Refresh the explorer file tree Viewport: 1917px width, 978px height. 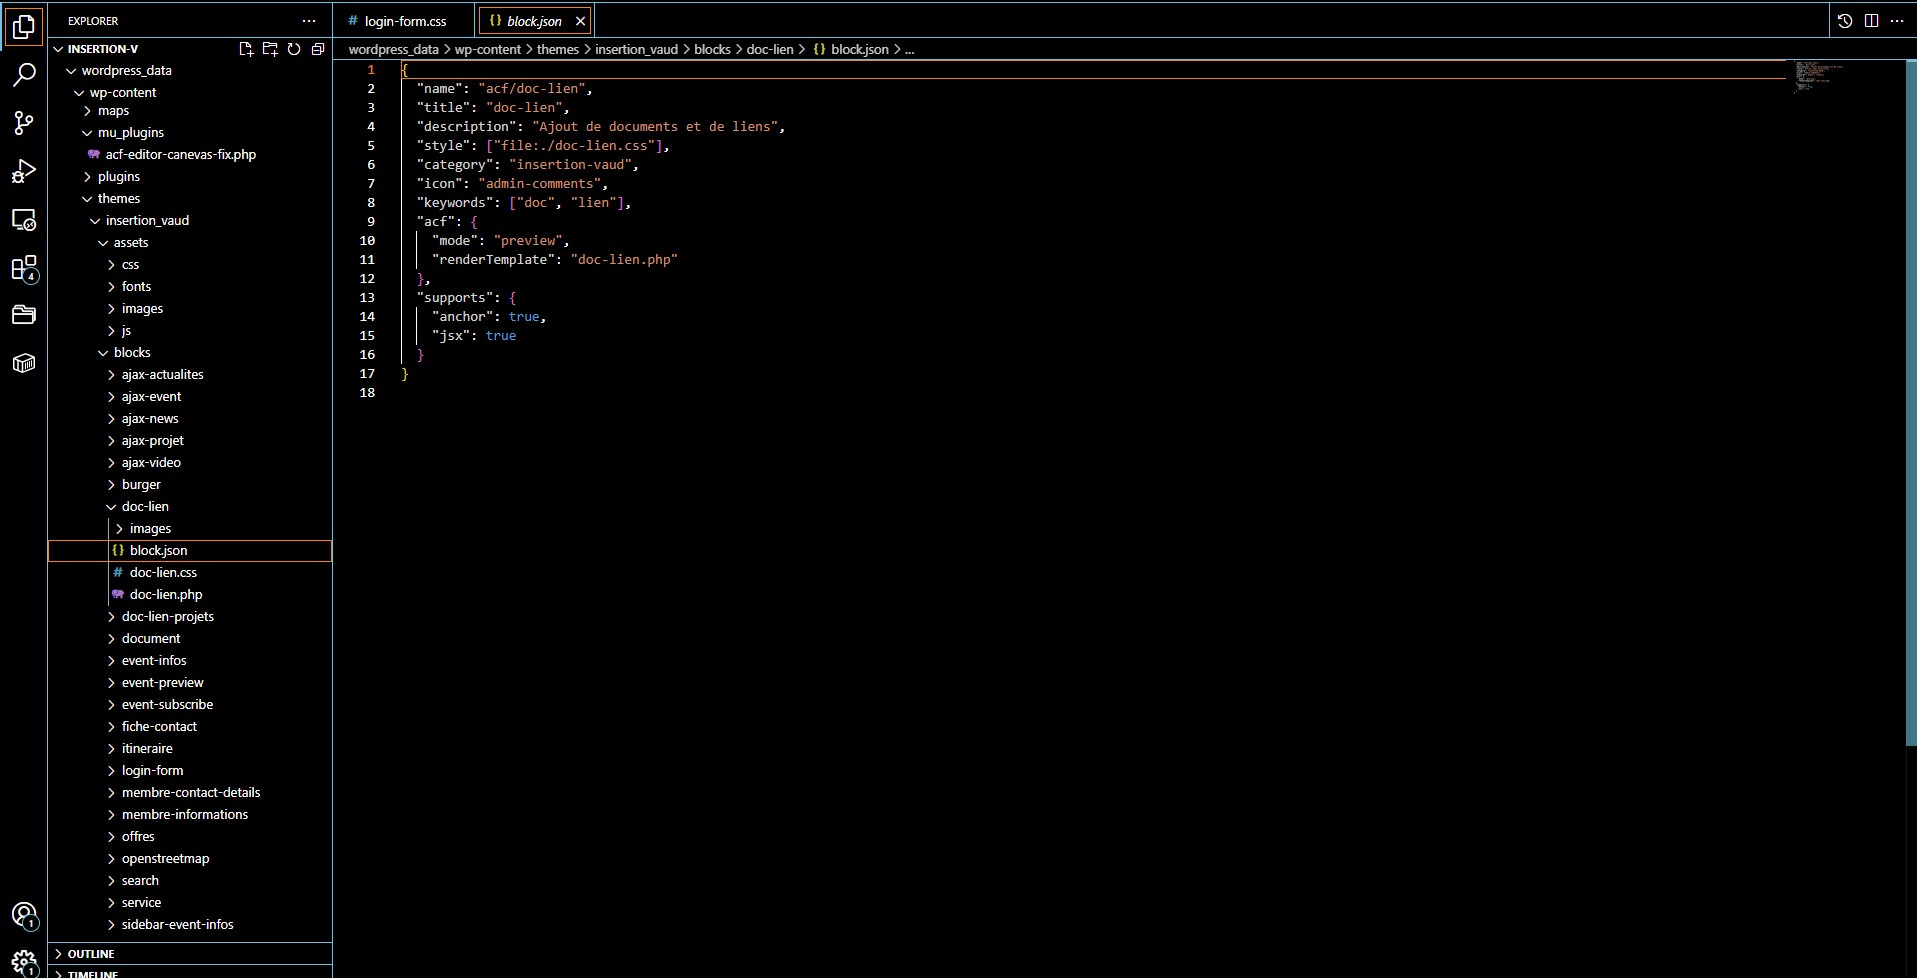pos(294,49)
